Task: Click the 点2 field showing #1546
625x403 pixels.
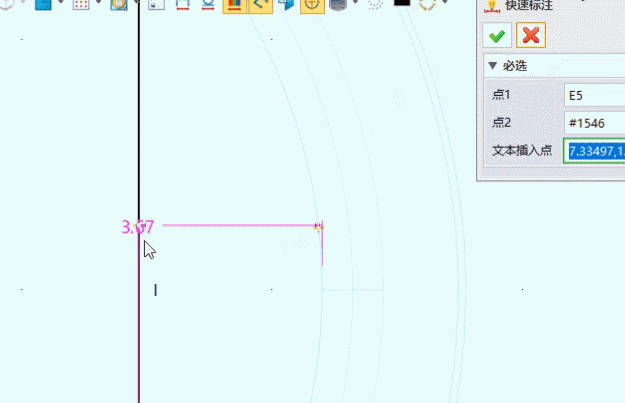Action: click(595, 123)
